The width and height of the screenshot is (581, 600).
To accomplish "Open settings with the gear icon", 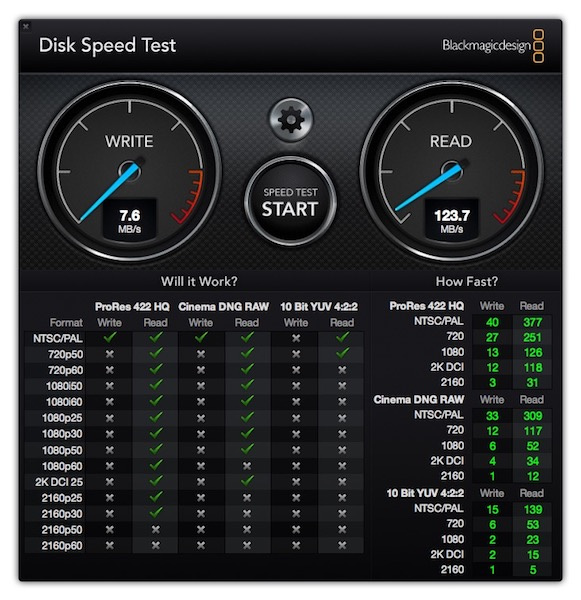I will pos(291,120).
